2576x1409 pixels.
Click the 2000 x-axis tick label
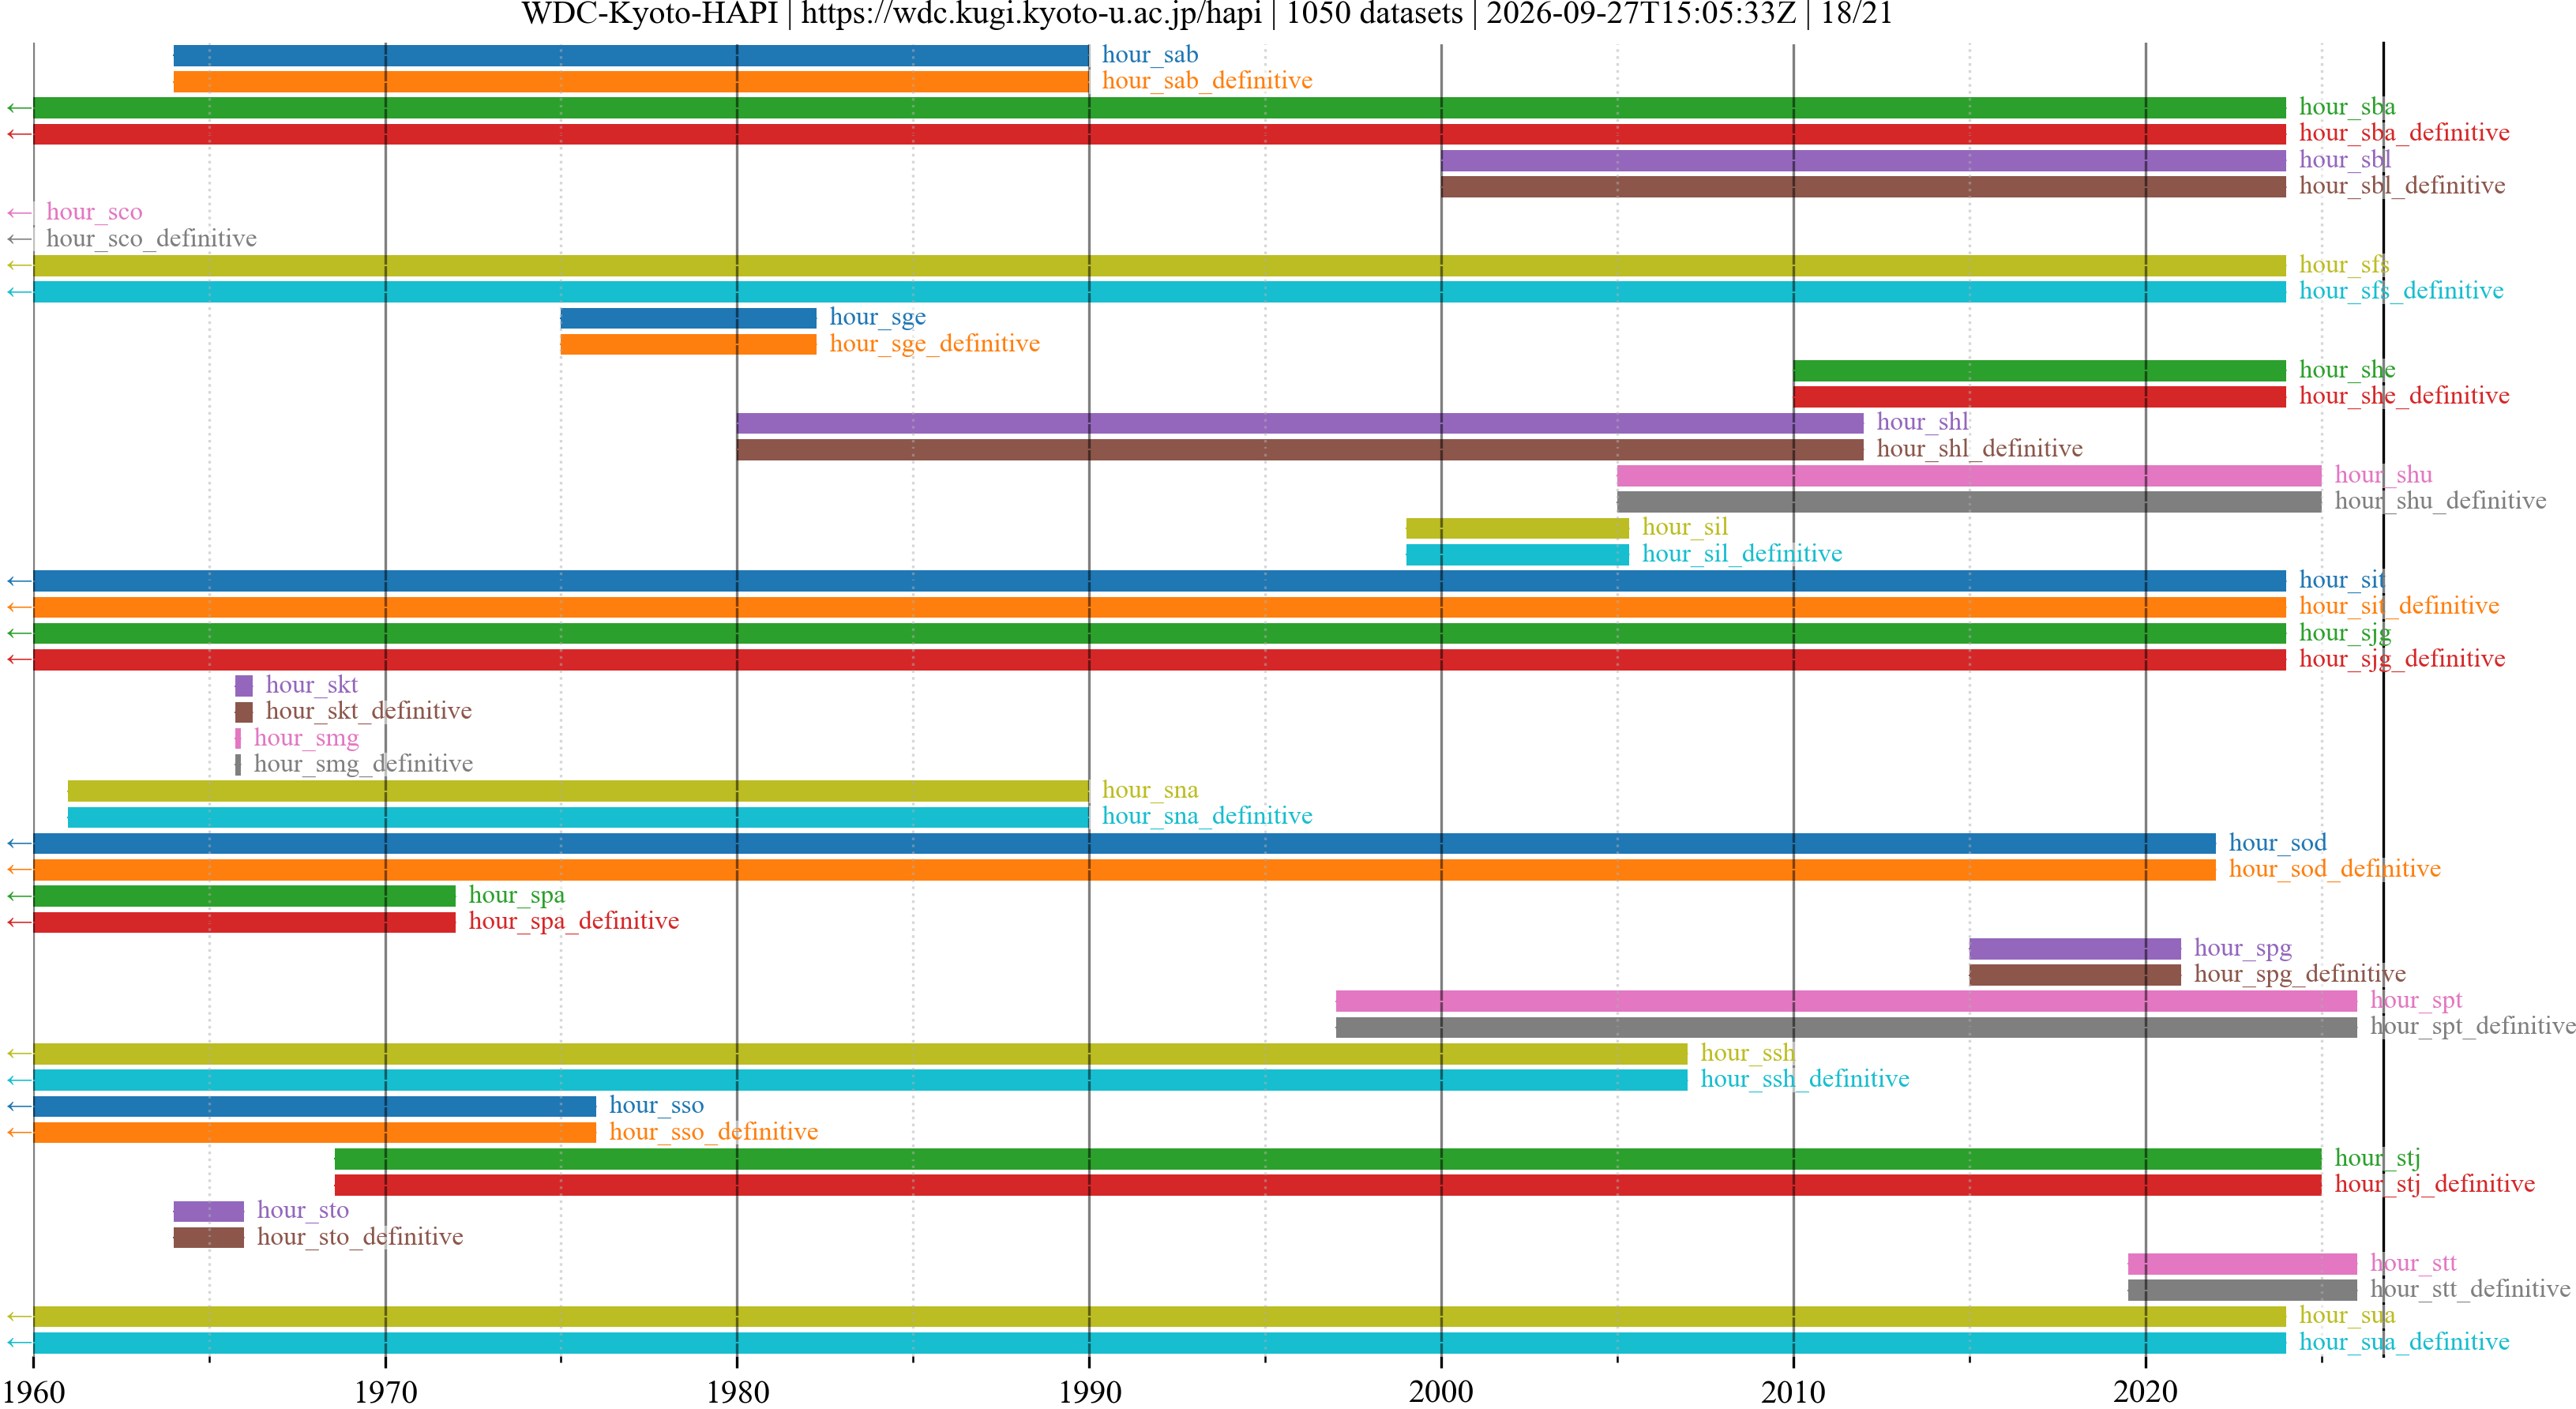pyautogui.click(x=1441, y=1391)
